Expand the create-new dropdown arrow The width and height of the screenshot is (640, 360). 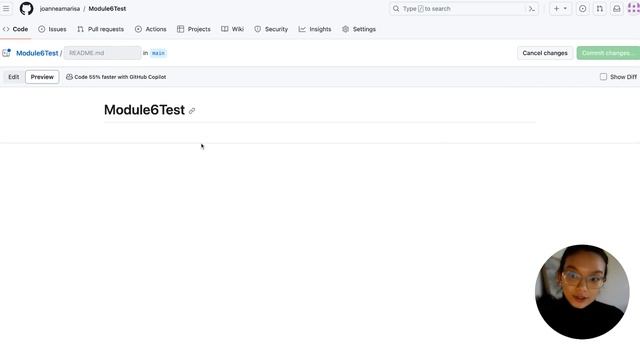click(566, 9)
